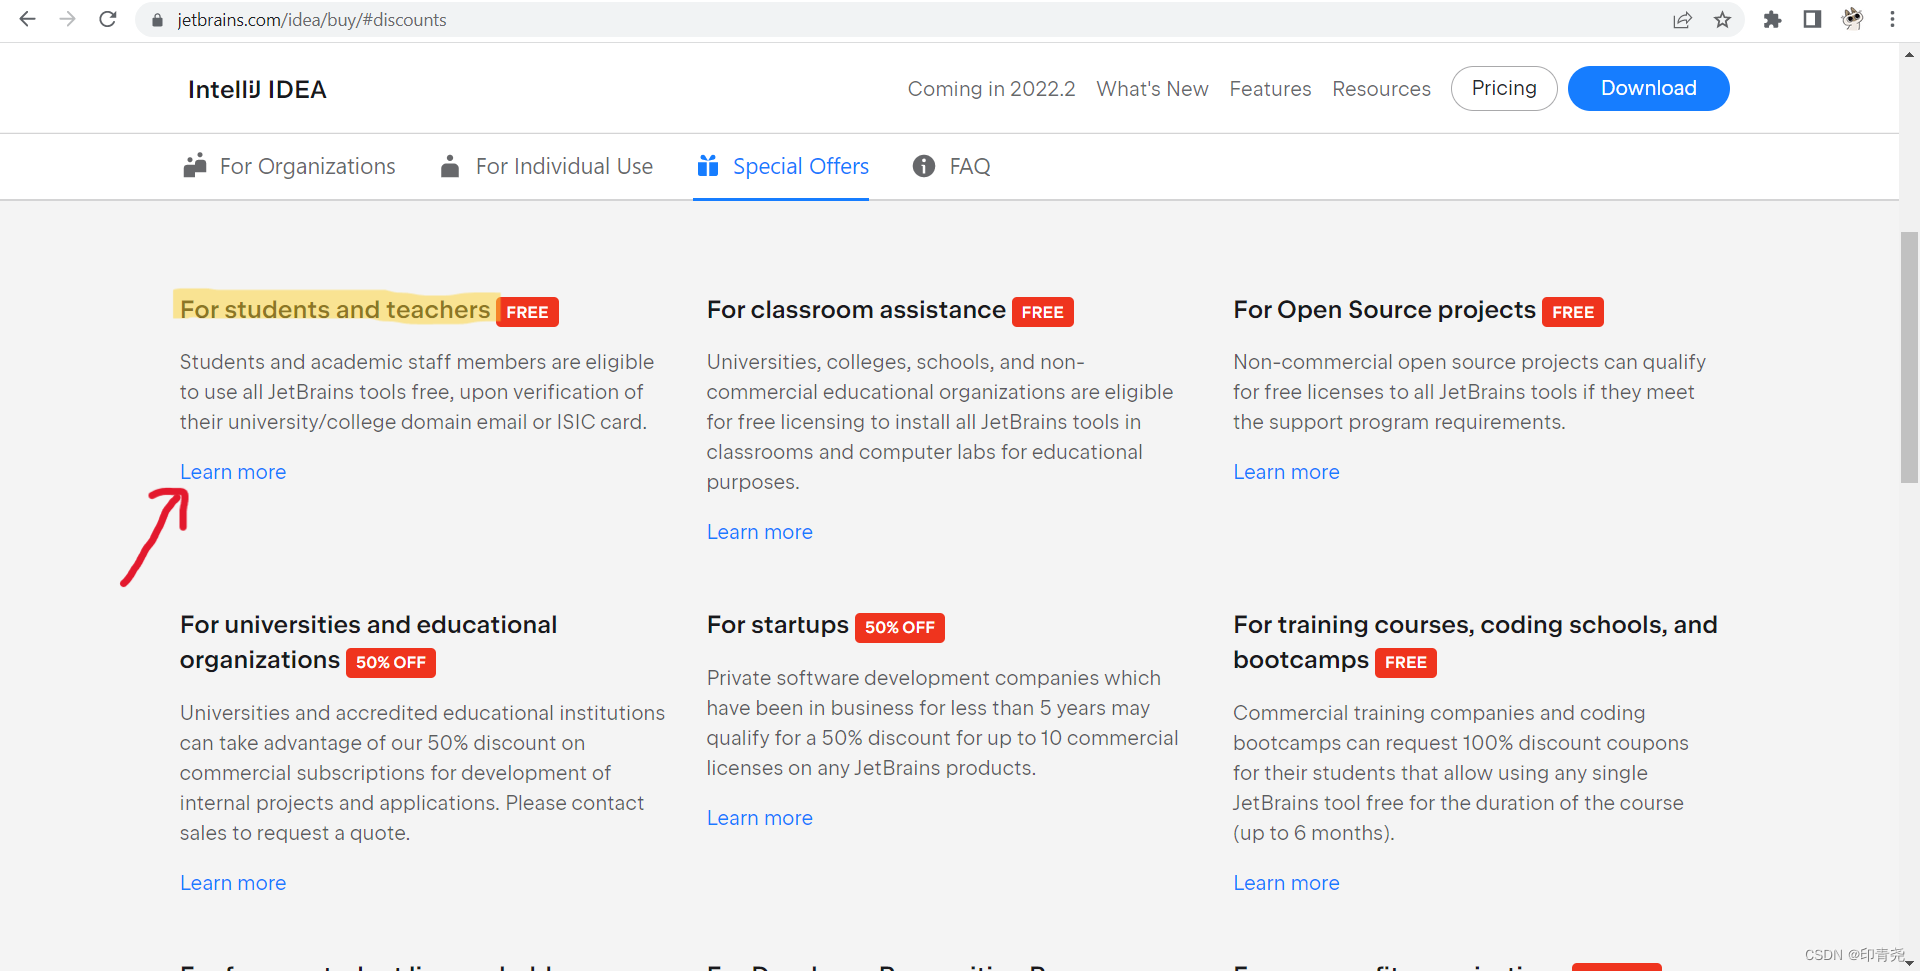This screenshot has height=971, width=1920.
Task: Bookmark this page with the star icon
Action: point(1722,20)
